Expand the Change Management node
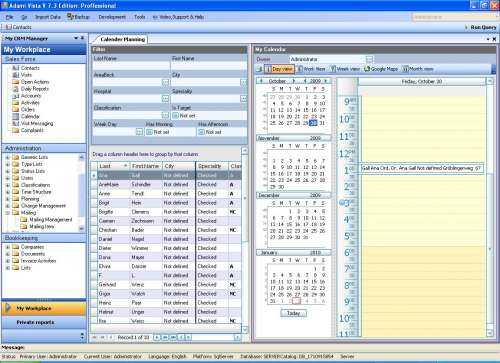Screen dimensions: 500x363 click(7, 206)
